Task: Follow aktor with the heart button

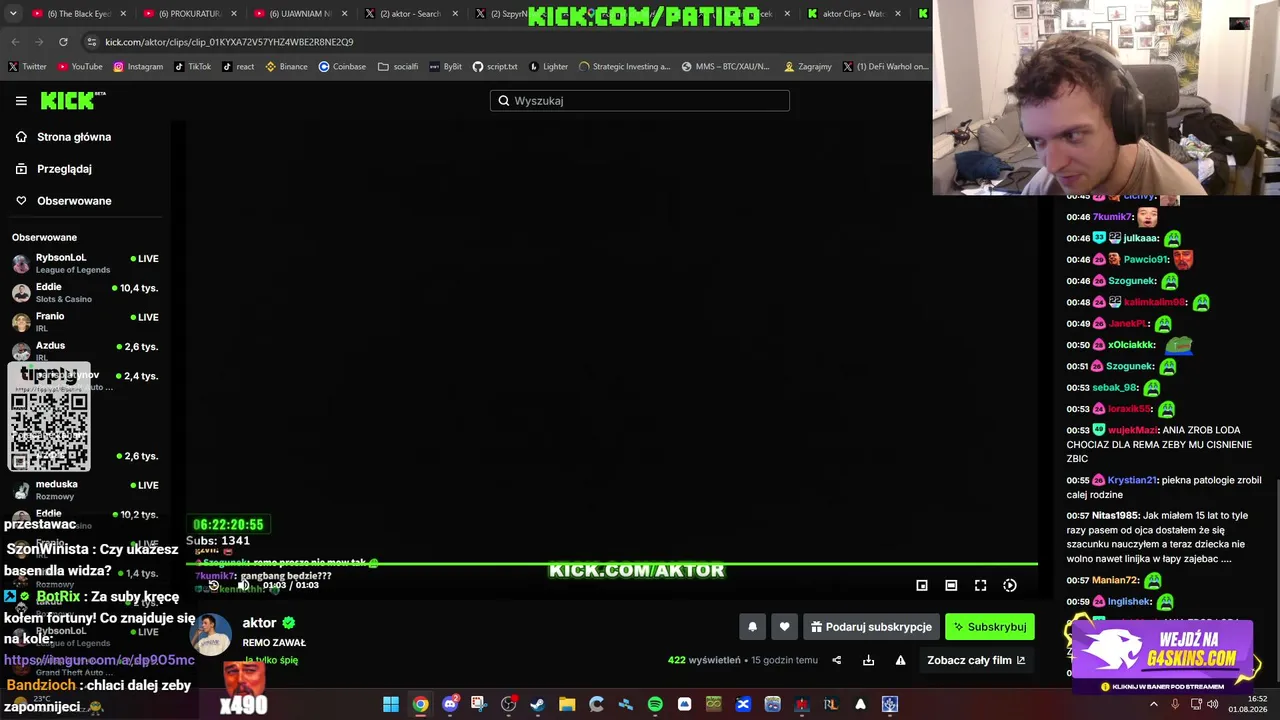Action: pos(784,627)
